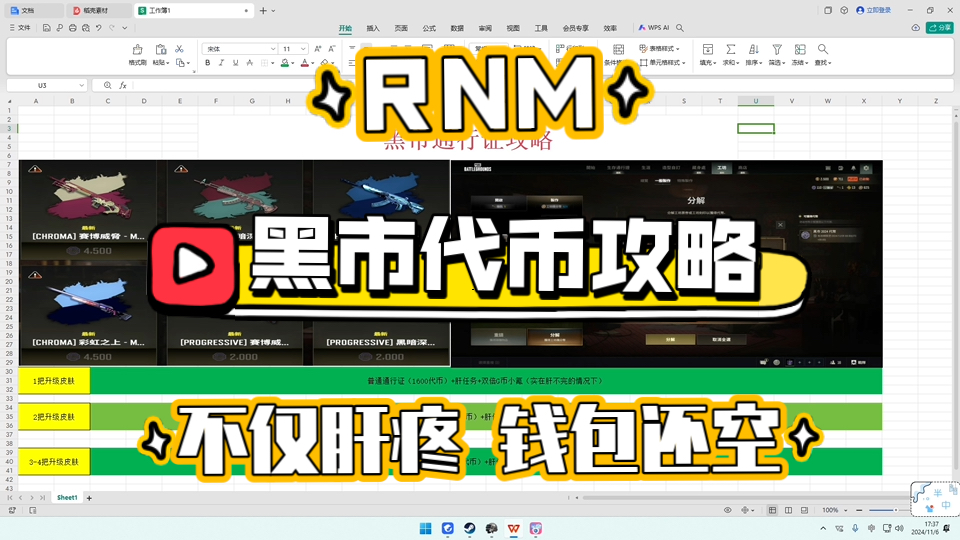Open the Insert (插入) ribbon tab
Screen dimensions: 960x540
pyautogui.click(x=373, y=28)
